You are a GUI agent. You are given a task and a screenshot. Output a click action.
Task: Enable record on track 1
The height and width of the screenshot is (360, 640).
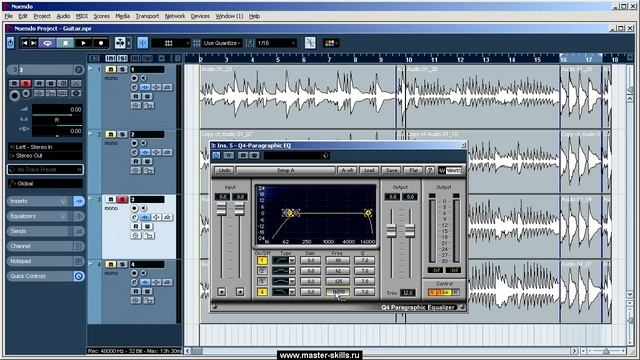coord(134,78)
